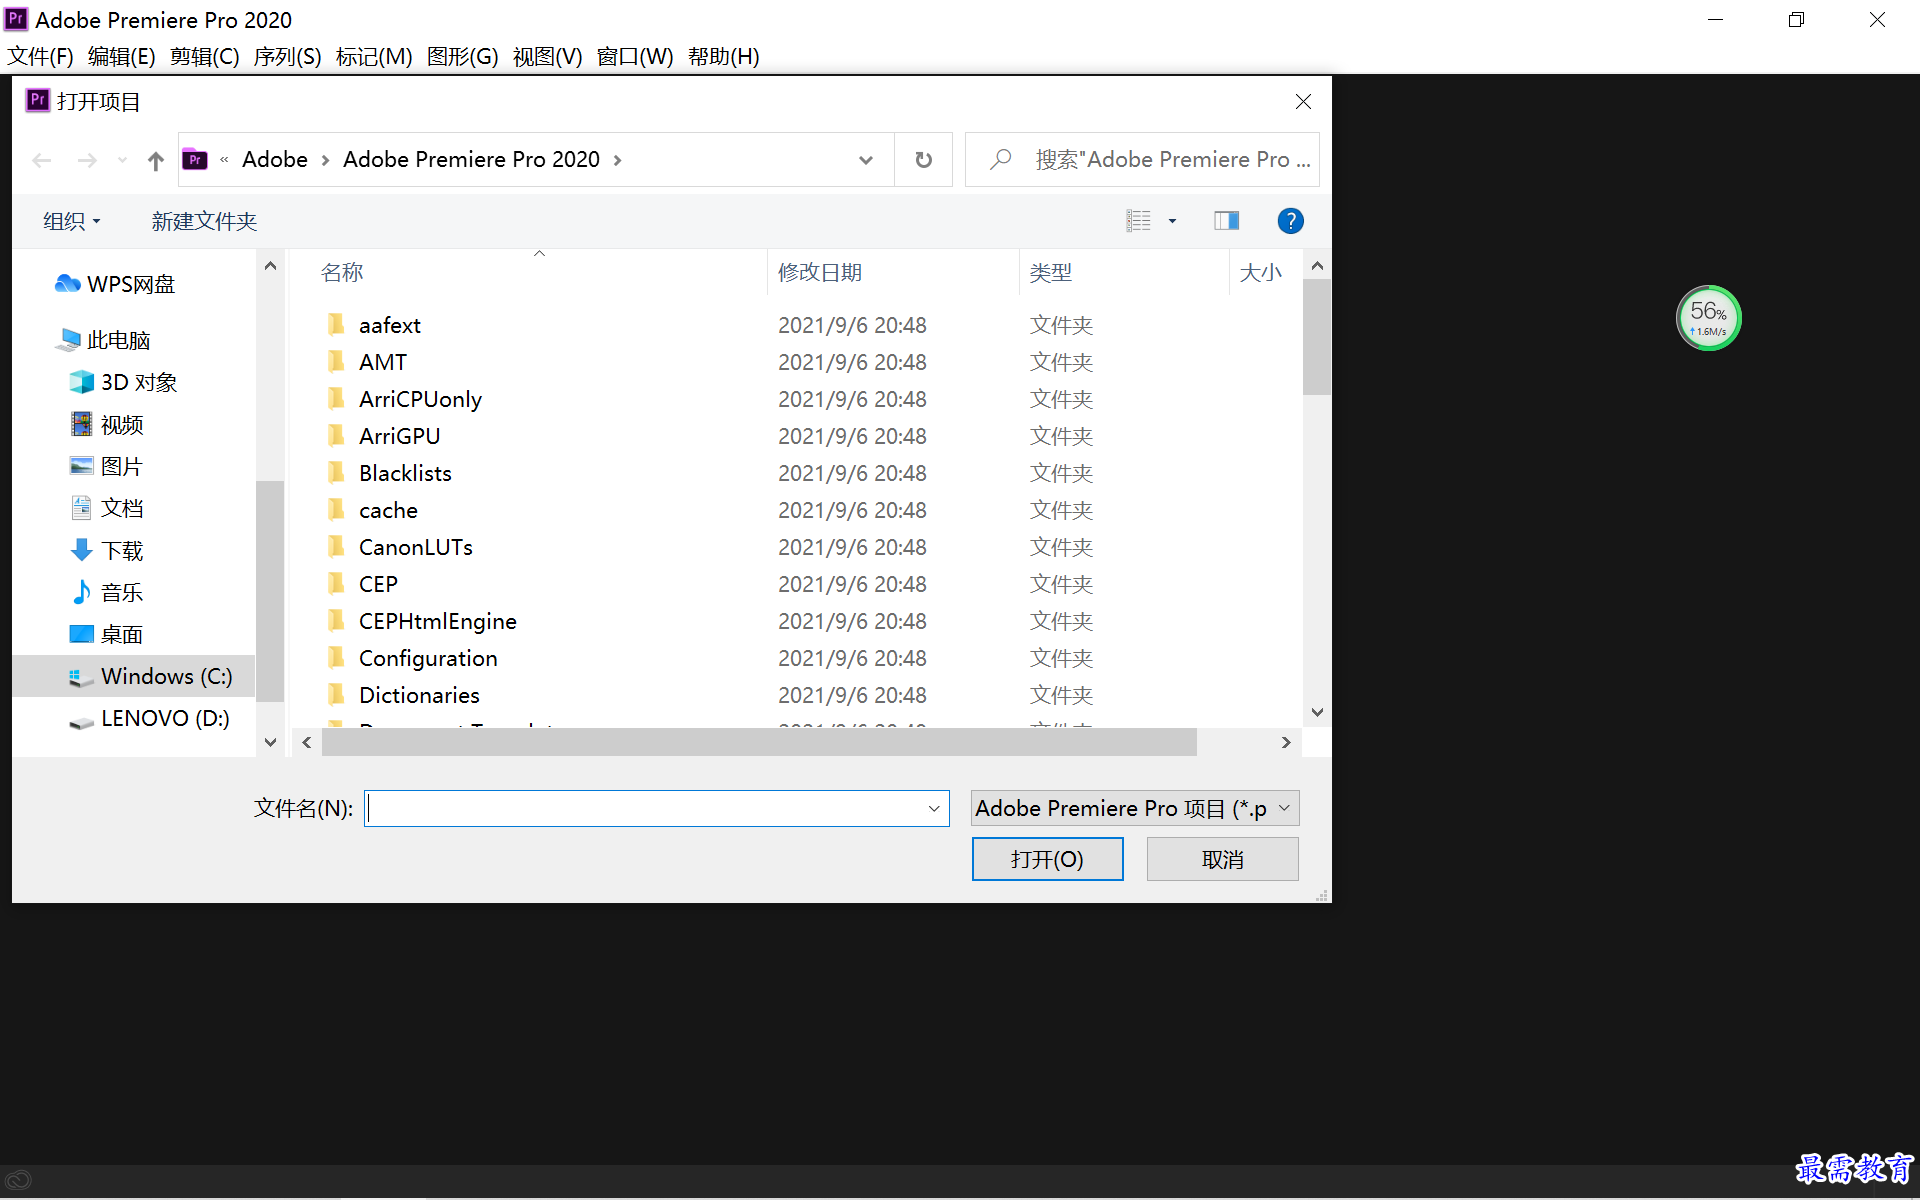The image size is (1920, 1200).
Task: Open 图形(G) menu
Action: 462,57
